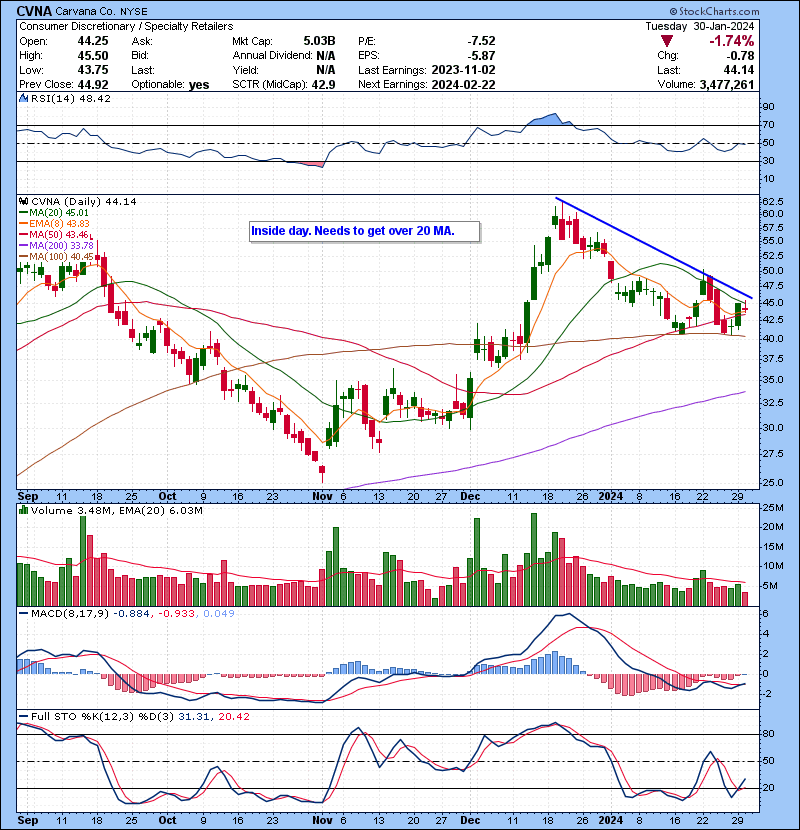Image resolution: width=800 pixels, height=830 pixels.
Task: Select the orange EMA(8) legend line swatch
Action: coord(23,223)
